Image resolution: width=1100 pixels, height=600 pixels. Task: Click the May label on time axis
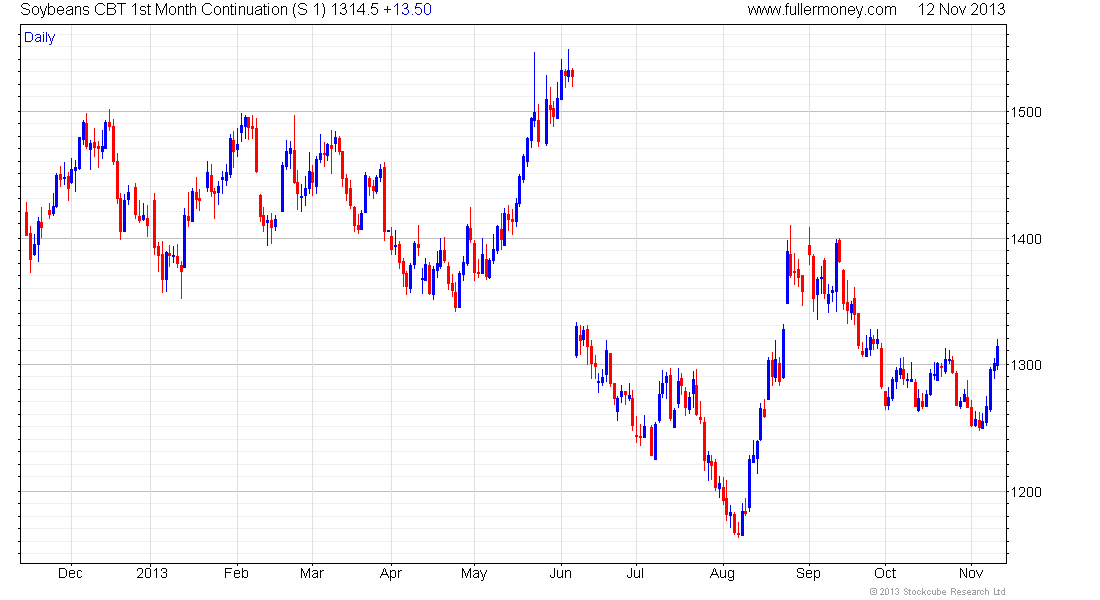coord(474,574)
